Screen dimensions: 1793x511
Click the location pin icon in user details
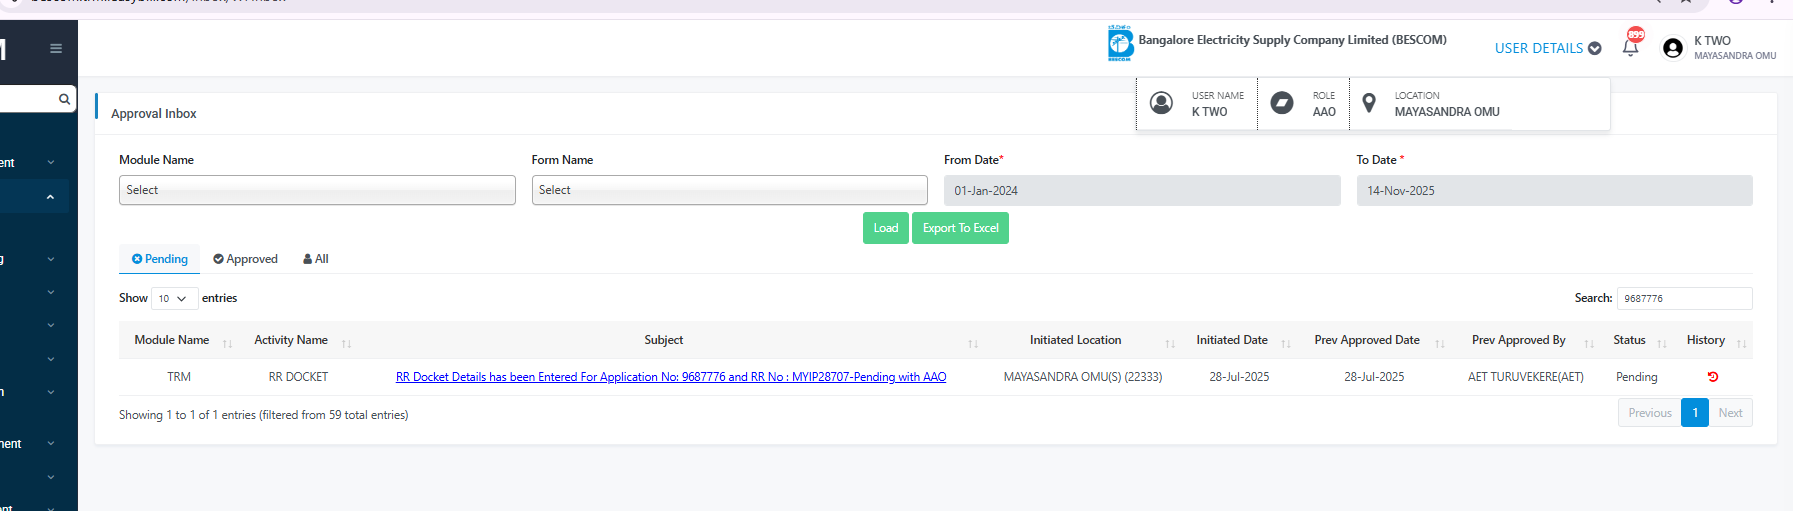tap(1370, 102)
